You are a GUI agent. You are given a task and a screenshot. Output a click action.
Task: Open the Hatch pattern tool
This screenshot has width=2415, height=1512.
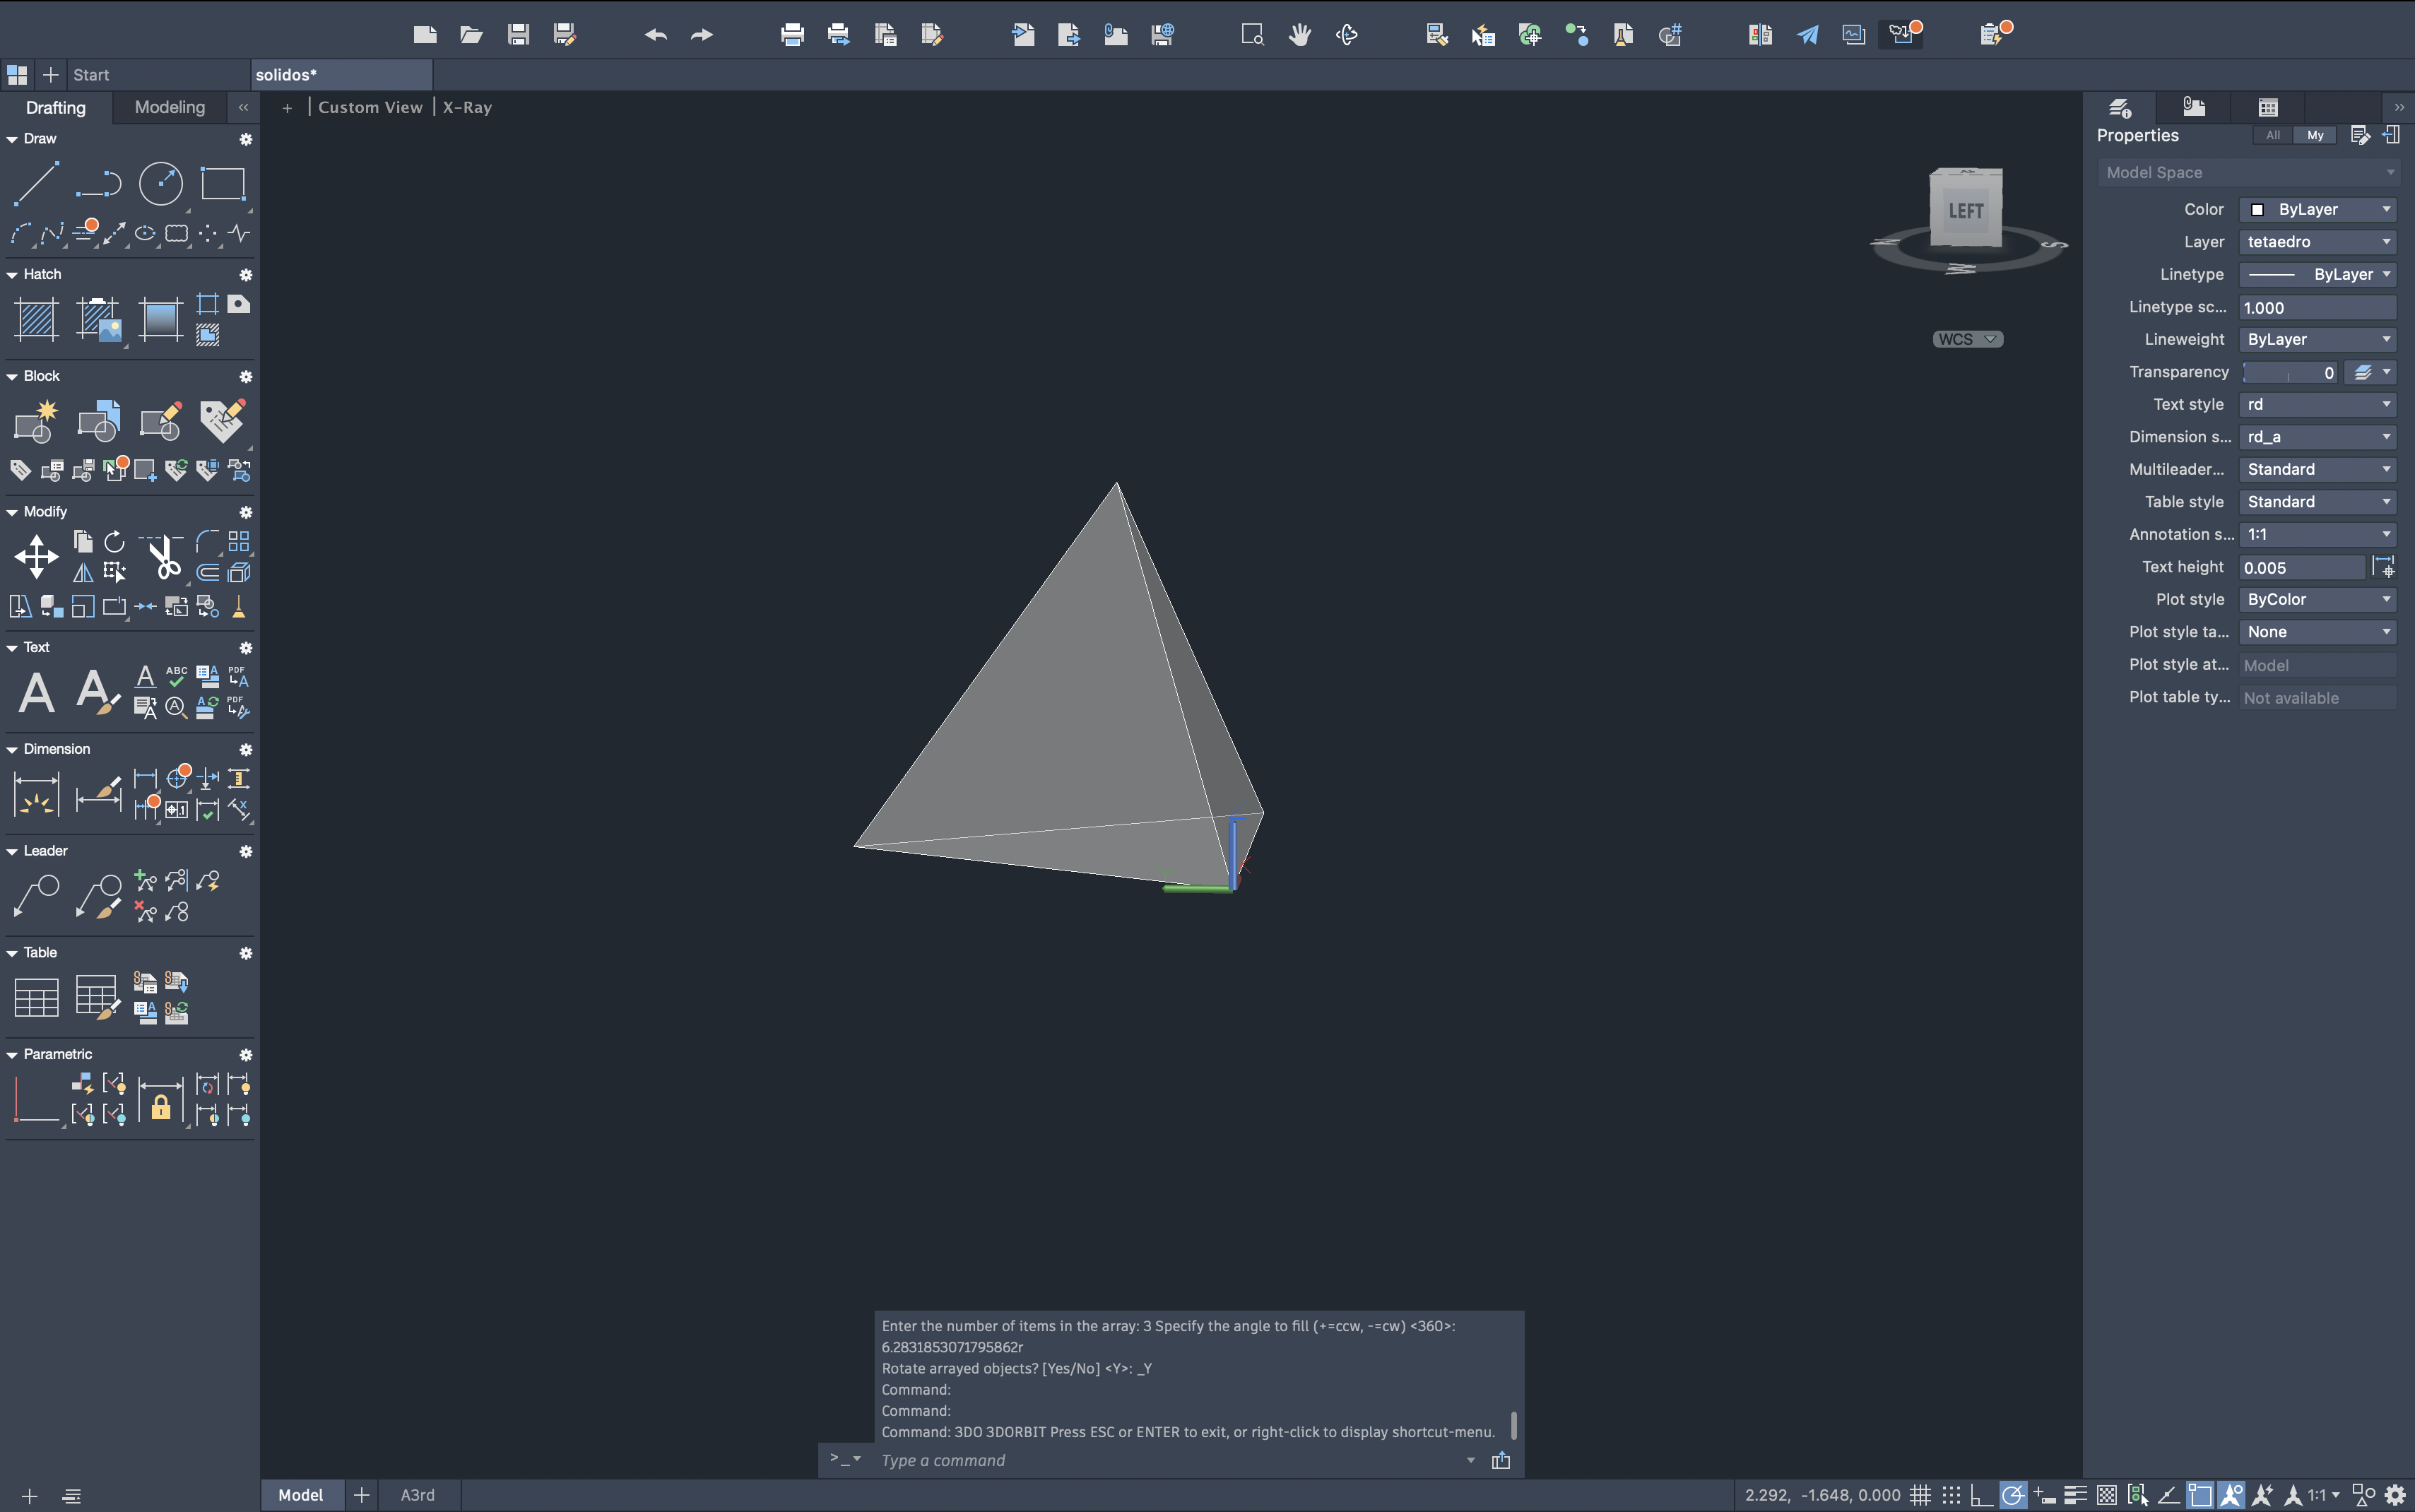36,320
